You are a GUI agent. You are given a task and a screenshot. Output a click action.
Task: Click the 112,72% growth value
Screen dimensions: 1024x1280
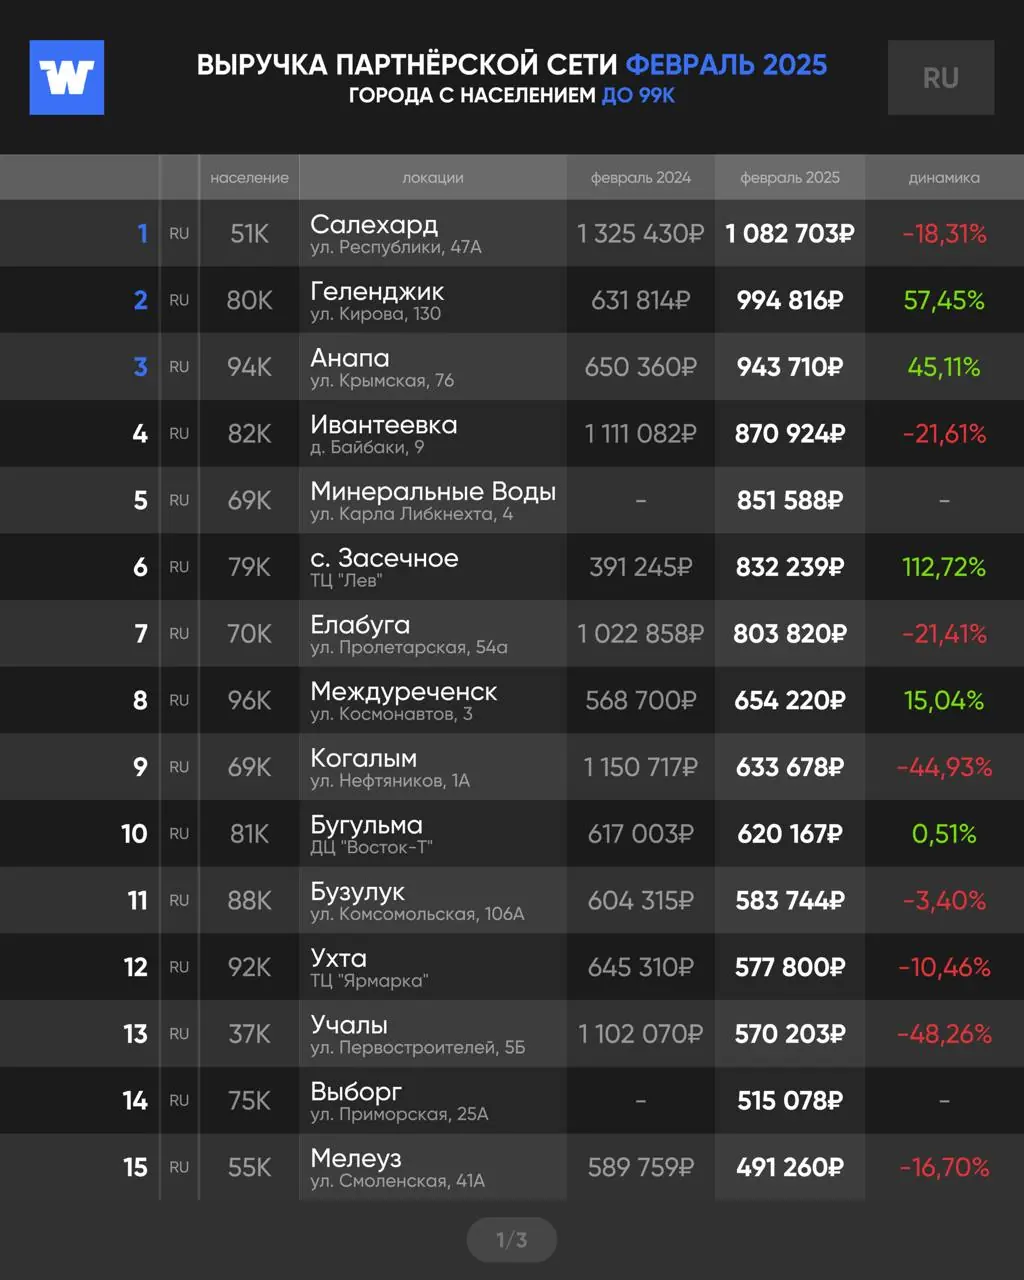coord(944,567)
